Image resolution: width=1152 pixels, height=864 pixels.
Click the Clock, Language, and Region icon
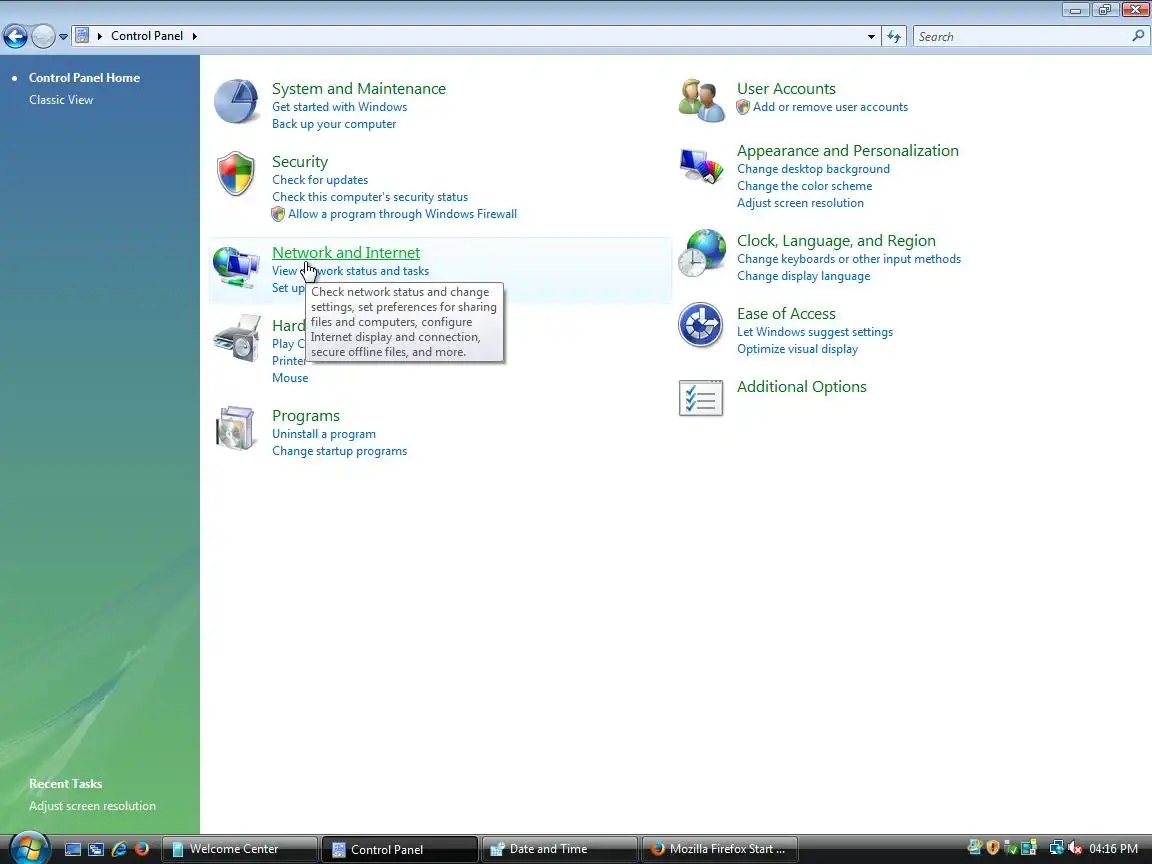tap(702, 253)
